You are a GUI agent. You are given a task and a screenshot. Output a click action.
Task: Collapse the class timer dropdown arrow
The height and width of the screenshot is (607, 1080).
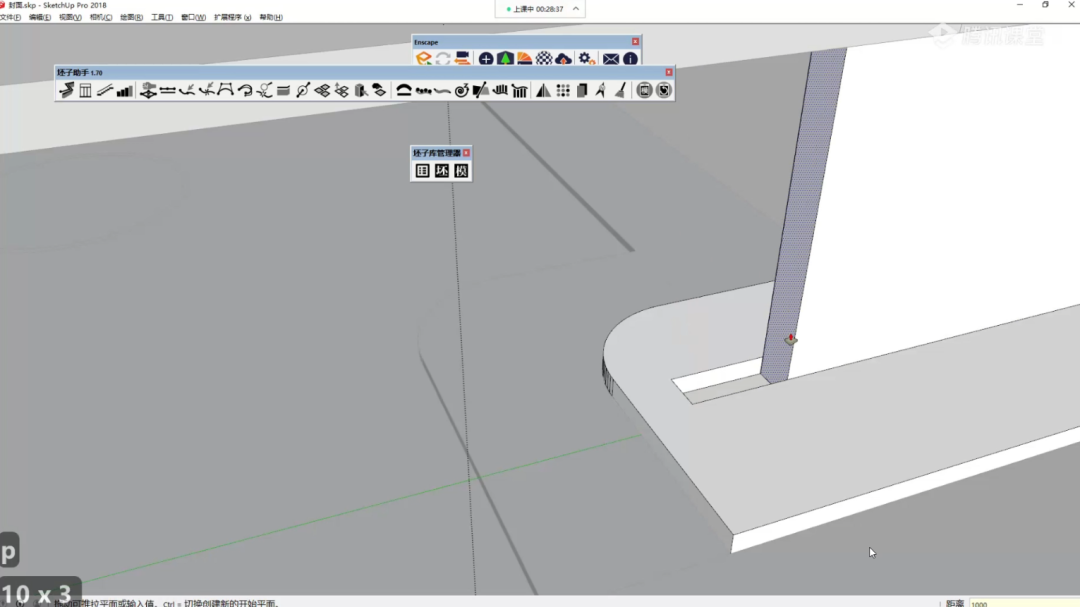point(576,9)
